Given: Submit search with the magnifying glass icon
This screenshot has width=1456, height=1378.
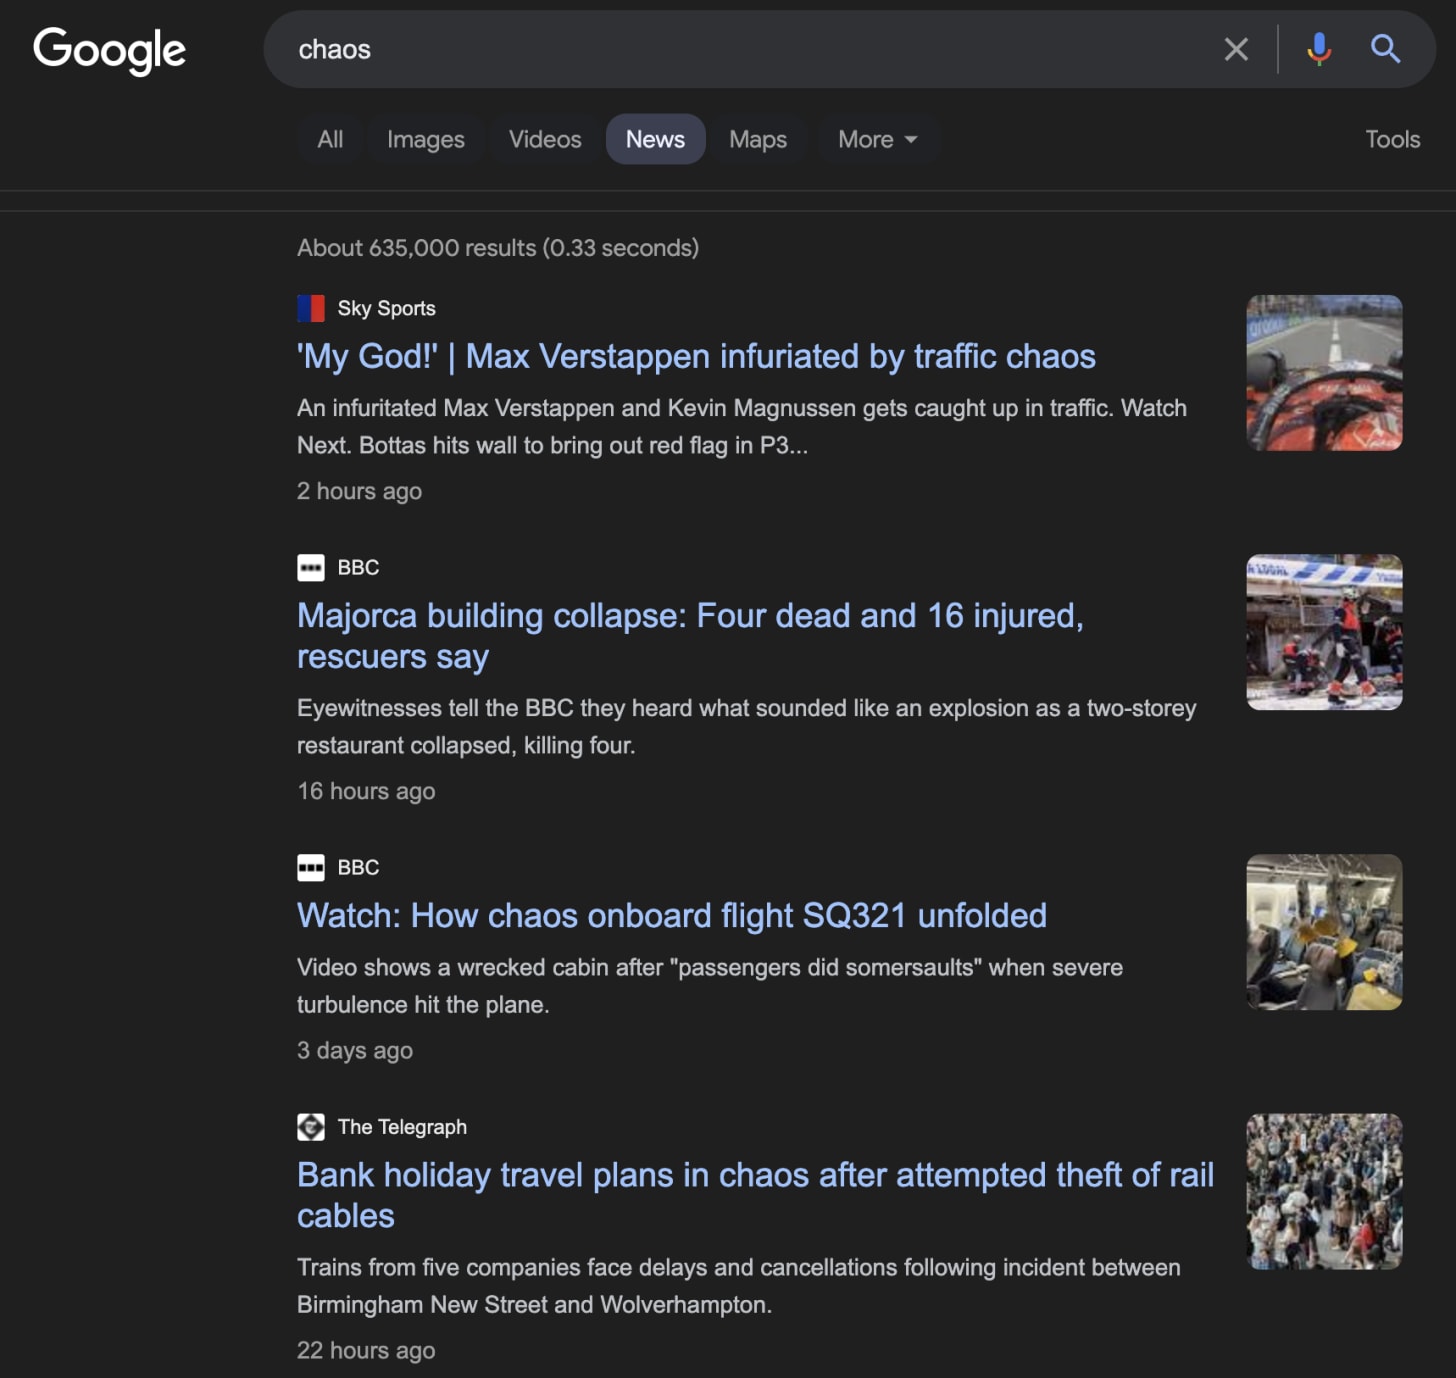Looking at the screenshot, I should coord(1385,48).
